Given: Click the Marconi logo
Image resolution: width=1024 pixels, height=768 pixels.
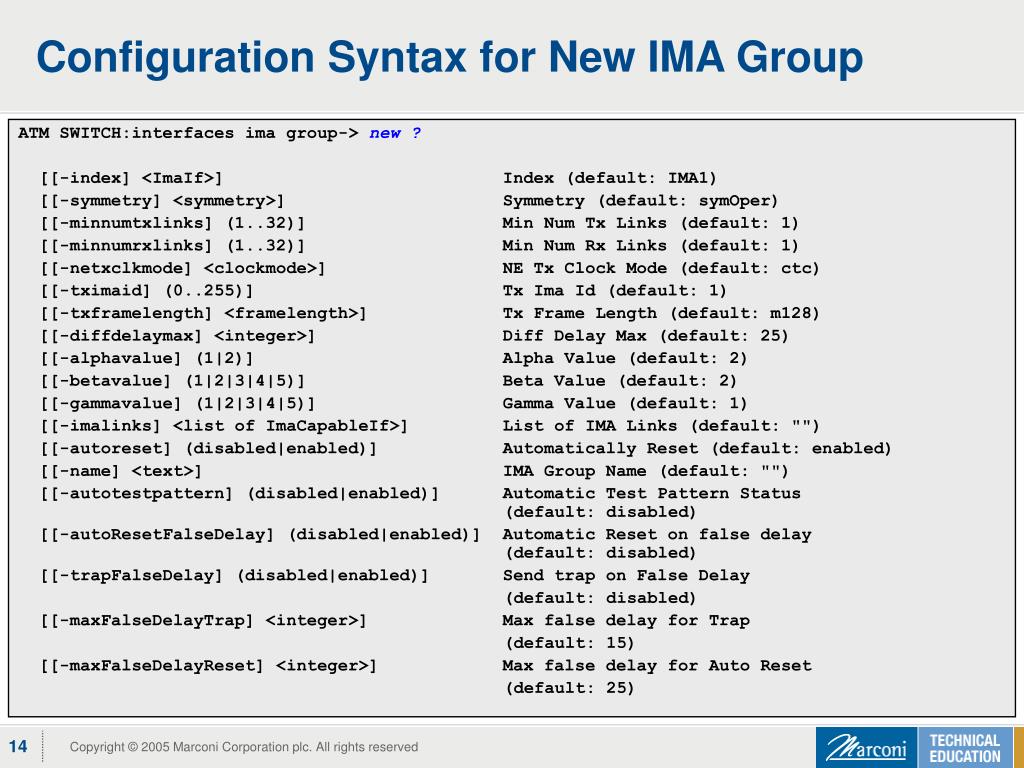Looking at the screenshot, I should coord(866,747).
